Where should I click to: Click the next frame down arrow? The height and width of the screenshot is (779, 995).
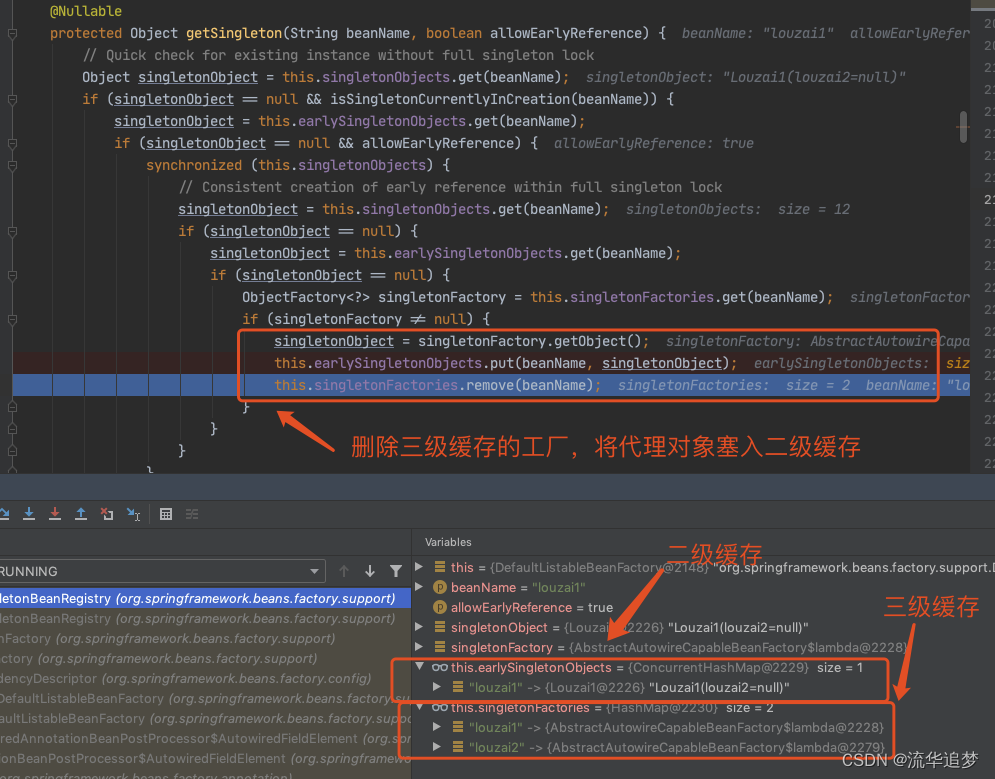(x=369, y=571)
